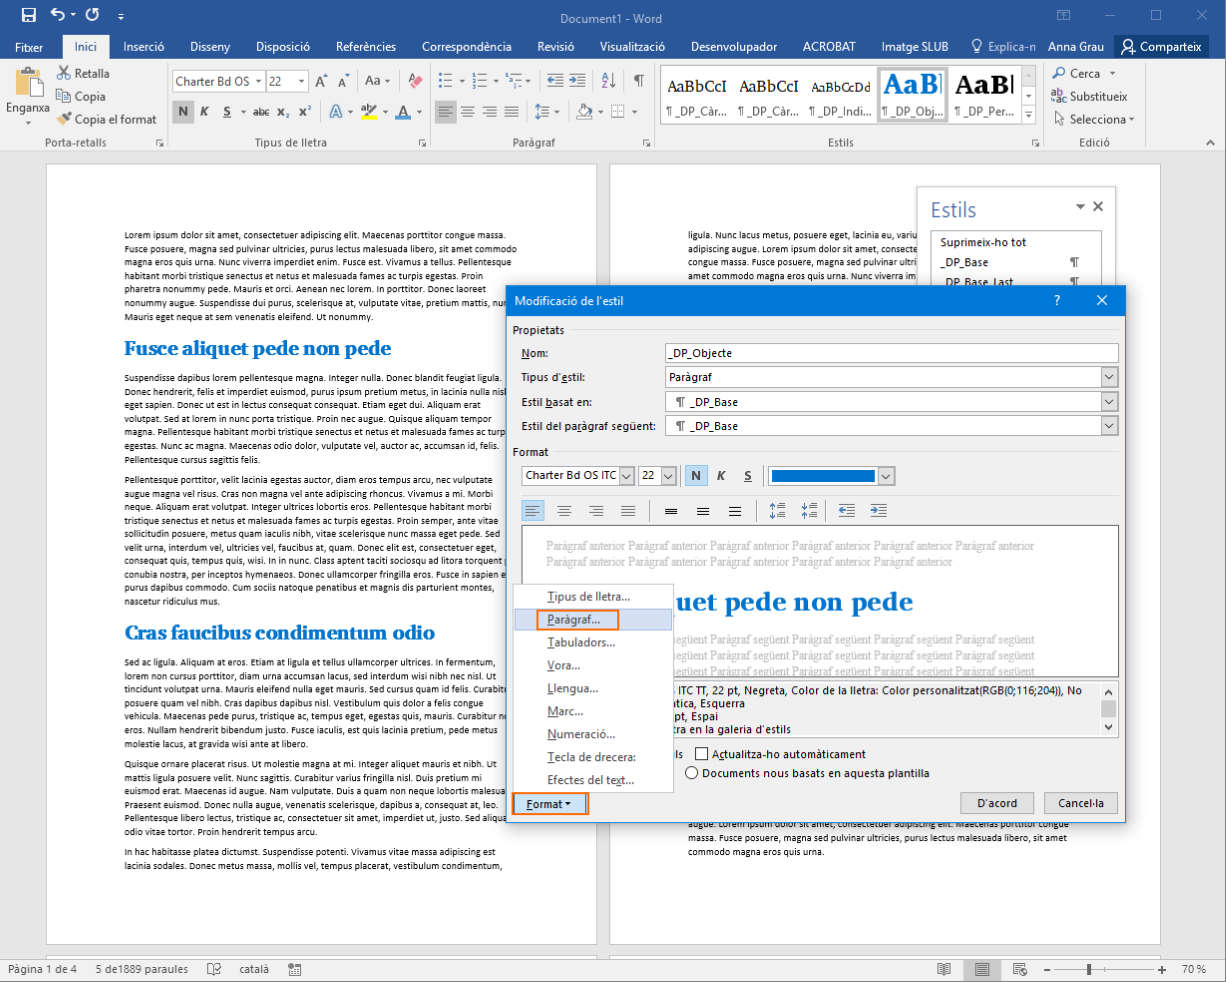Enable Actualitza-ho automàticament checkbox
Viewport: 1226px width, 982px height.
point(701,754)
